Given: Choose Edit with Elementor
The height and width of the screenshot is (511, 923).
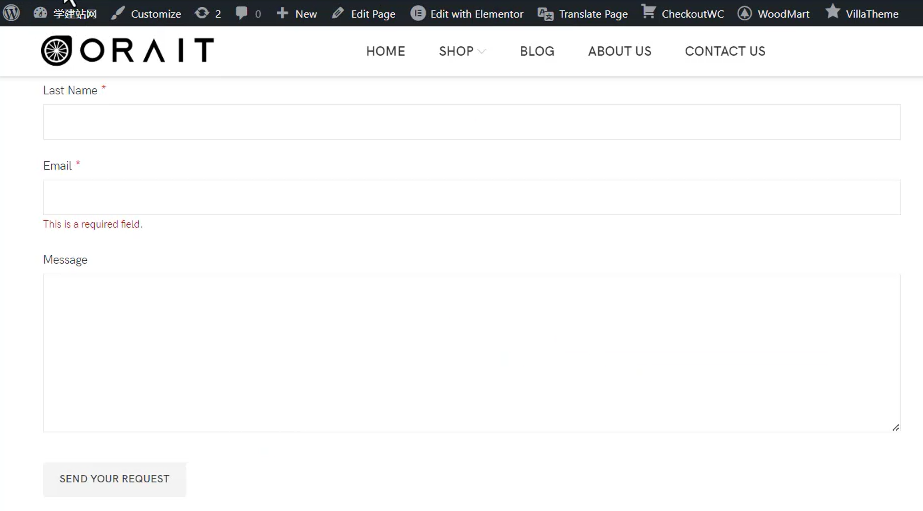Looking at the screenshot, I should pyautogui.click(x=477, y=14).
